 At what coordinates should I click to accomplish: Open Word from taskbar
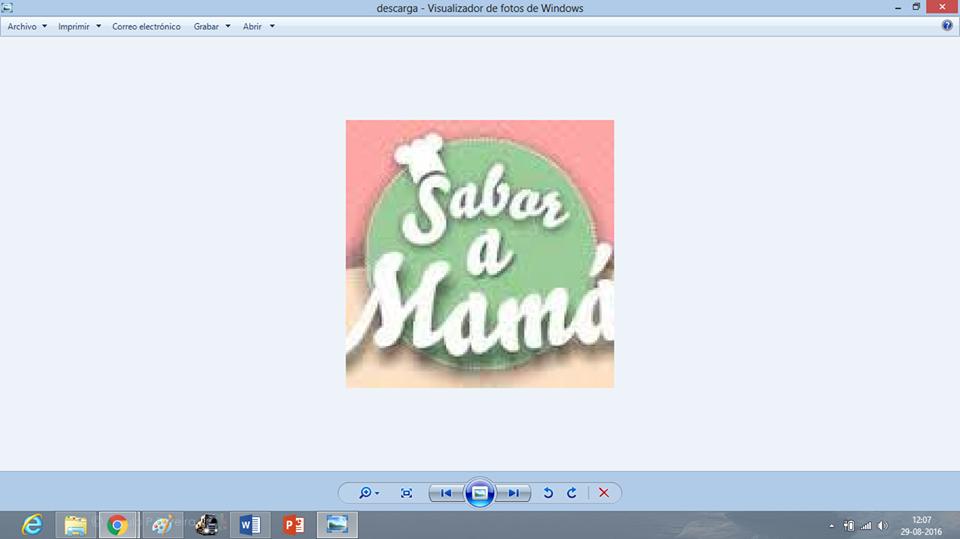point(250,525)
